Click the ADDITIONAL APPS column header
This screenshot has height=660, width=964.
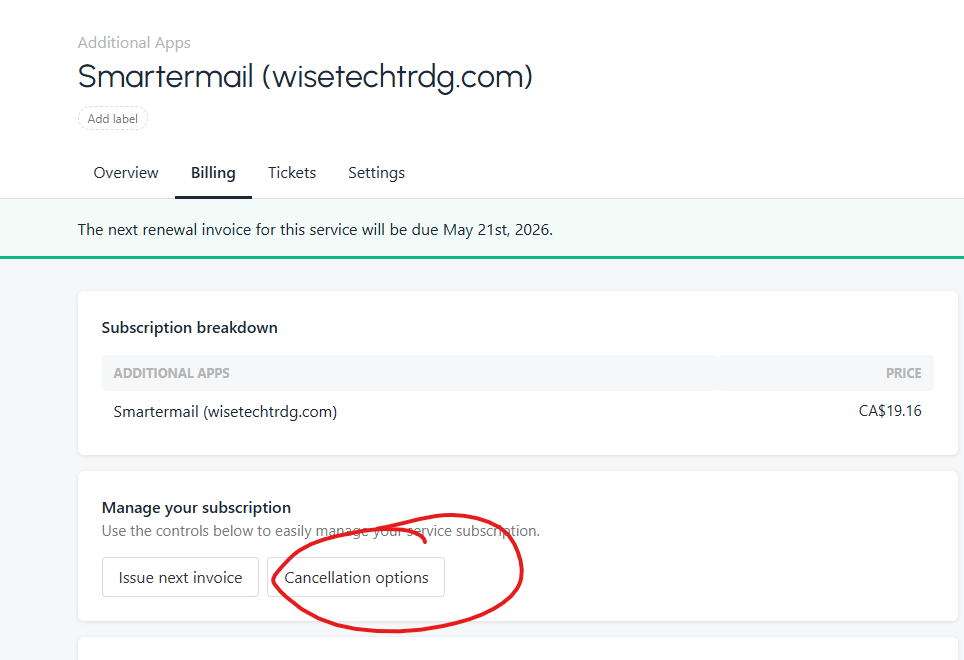(x=171, y=373)
